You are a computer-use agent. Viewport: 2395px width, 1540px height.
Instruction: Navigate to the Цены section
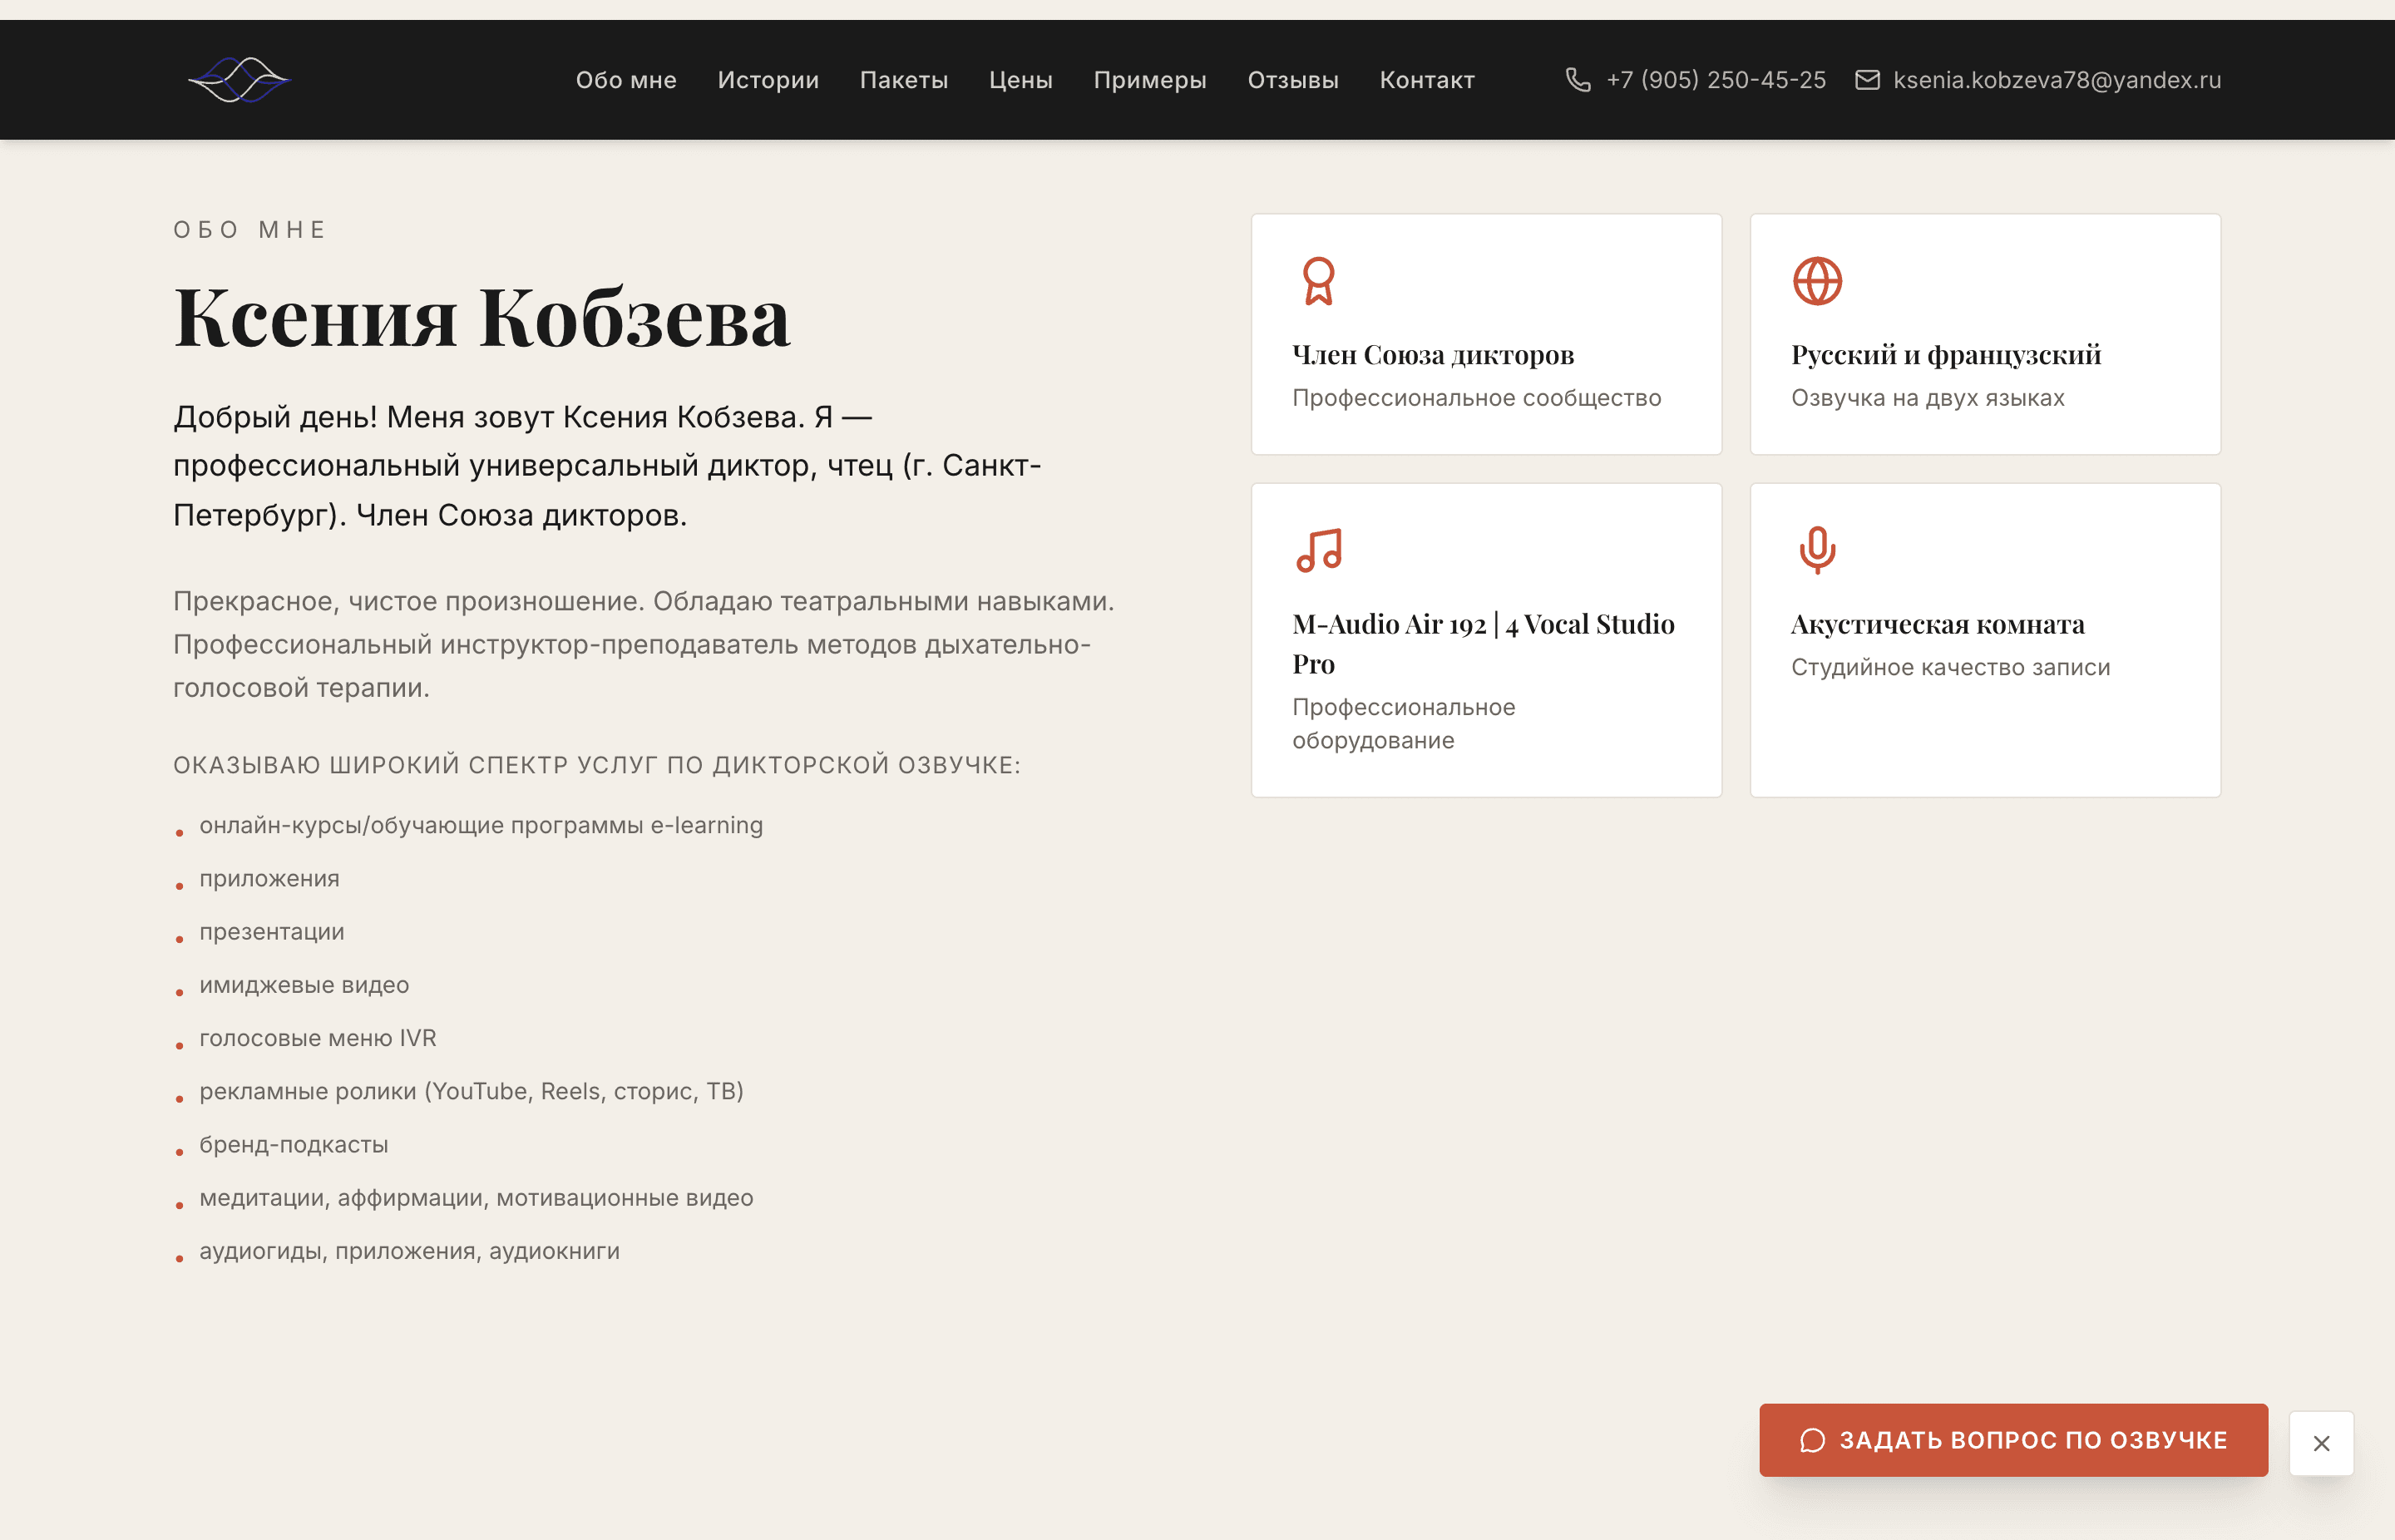pyautogui.click(x=1020, y=80)
